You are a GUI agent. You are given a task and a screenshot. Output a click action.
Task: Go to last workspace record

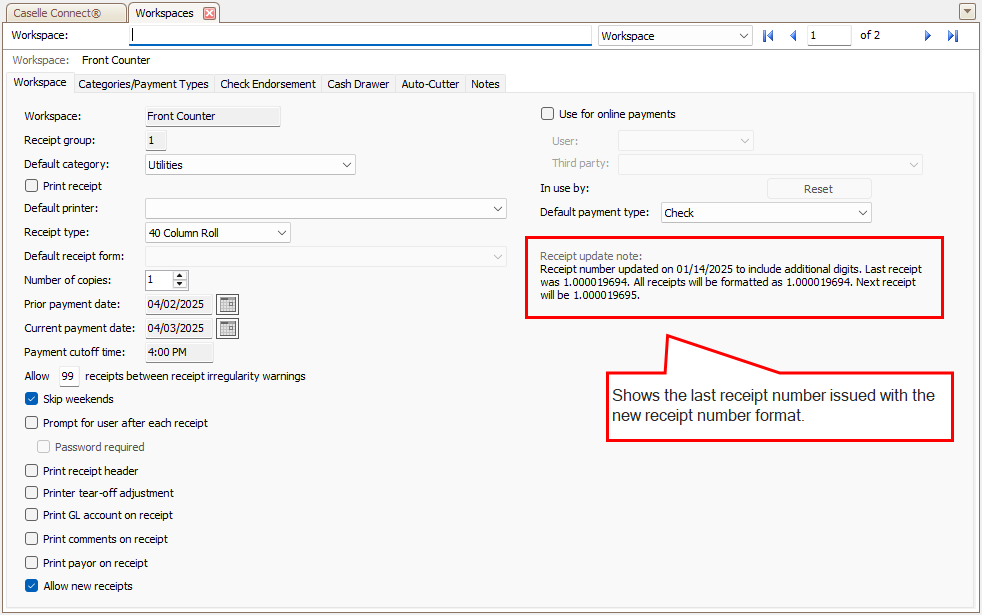click(953, 36)
